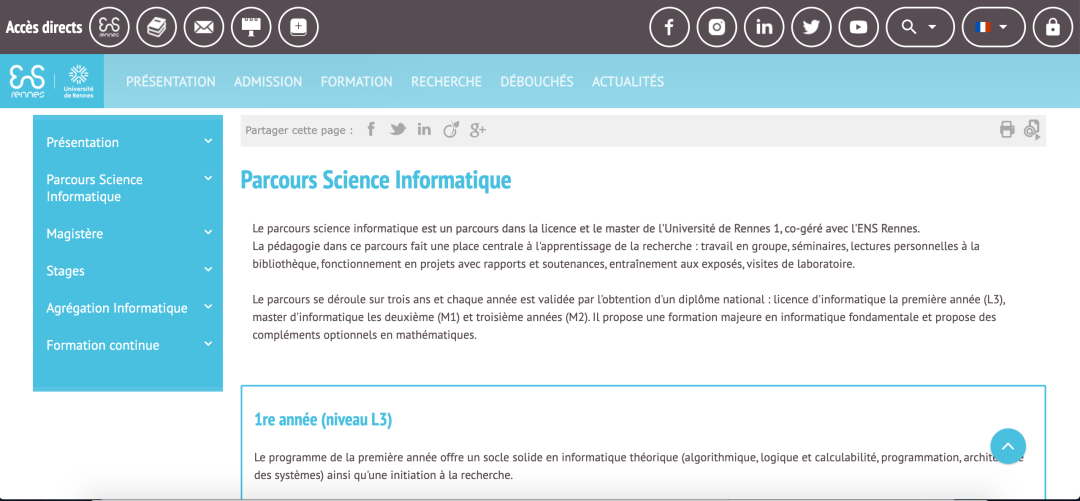
Task: Click the billboard calendar icon
Action: (251, 27)
